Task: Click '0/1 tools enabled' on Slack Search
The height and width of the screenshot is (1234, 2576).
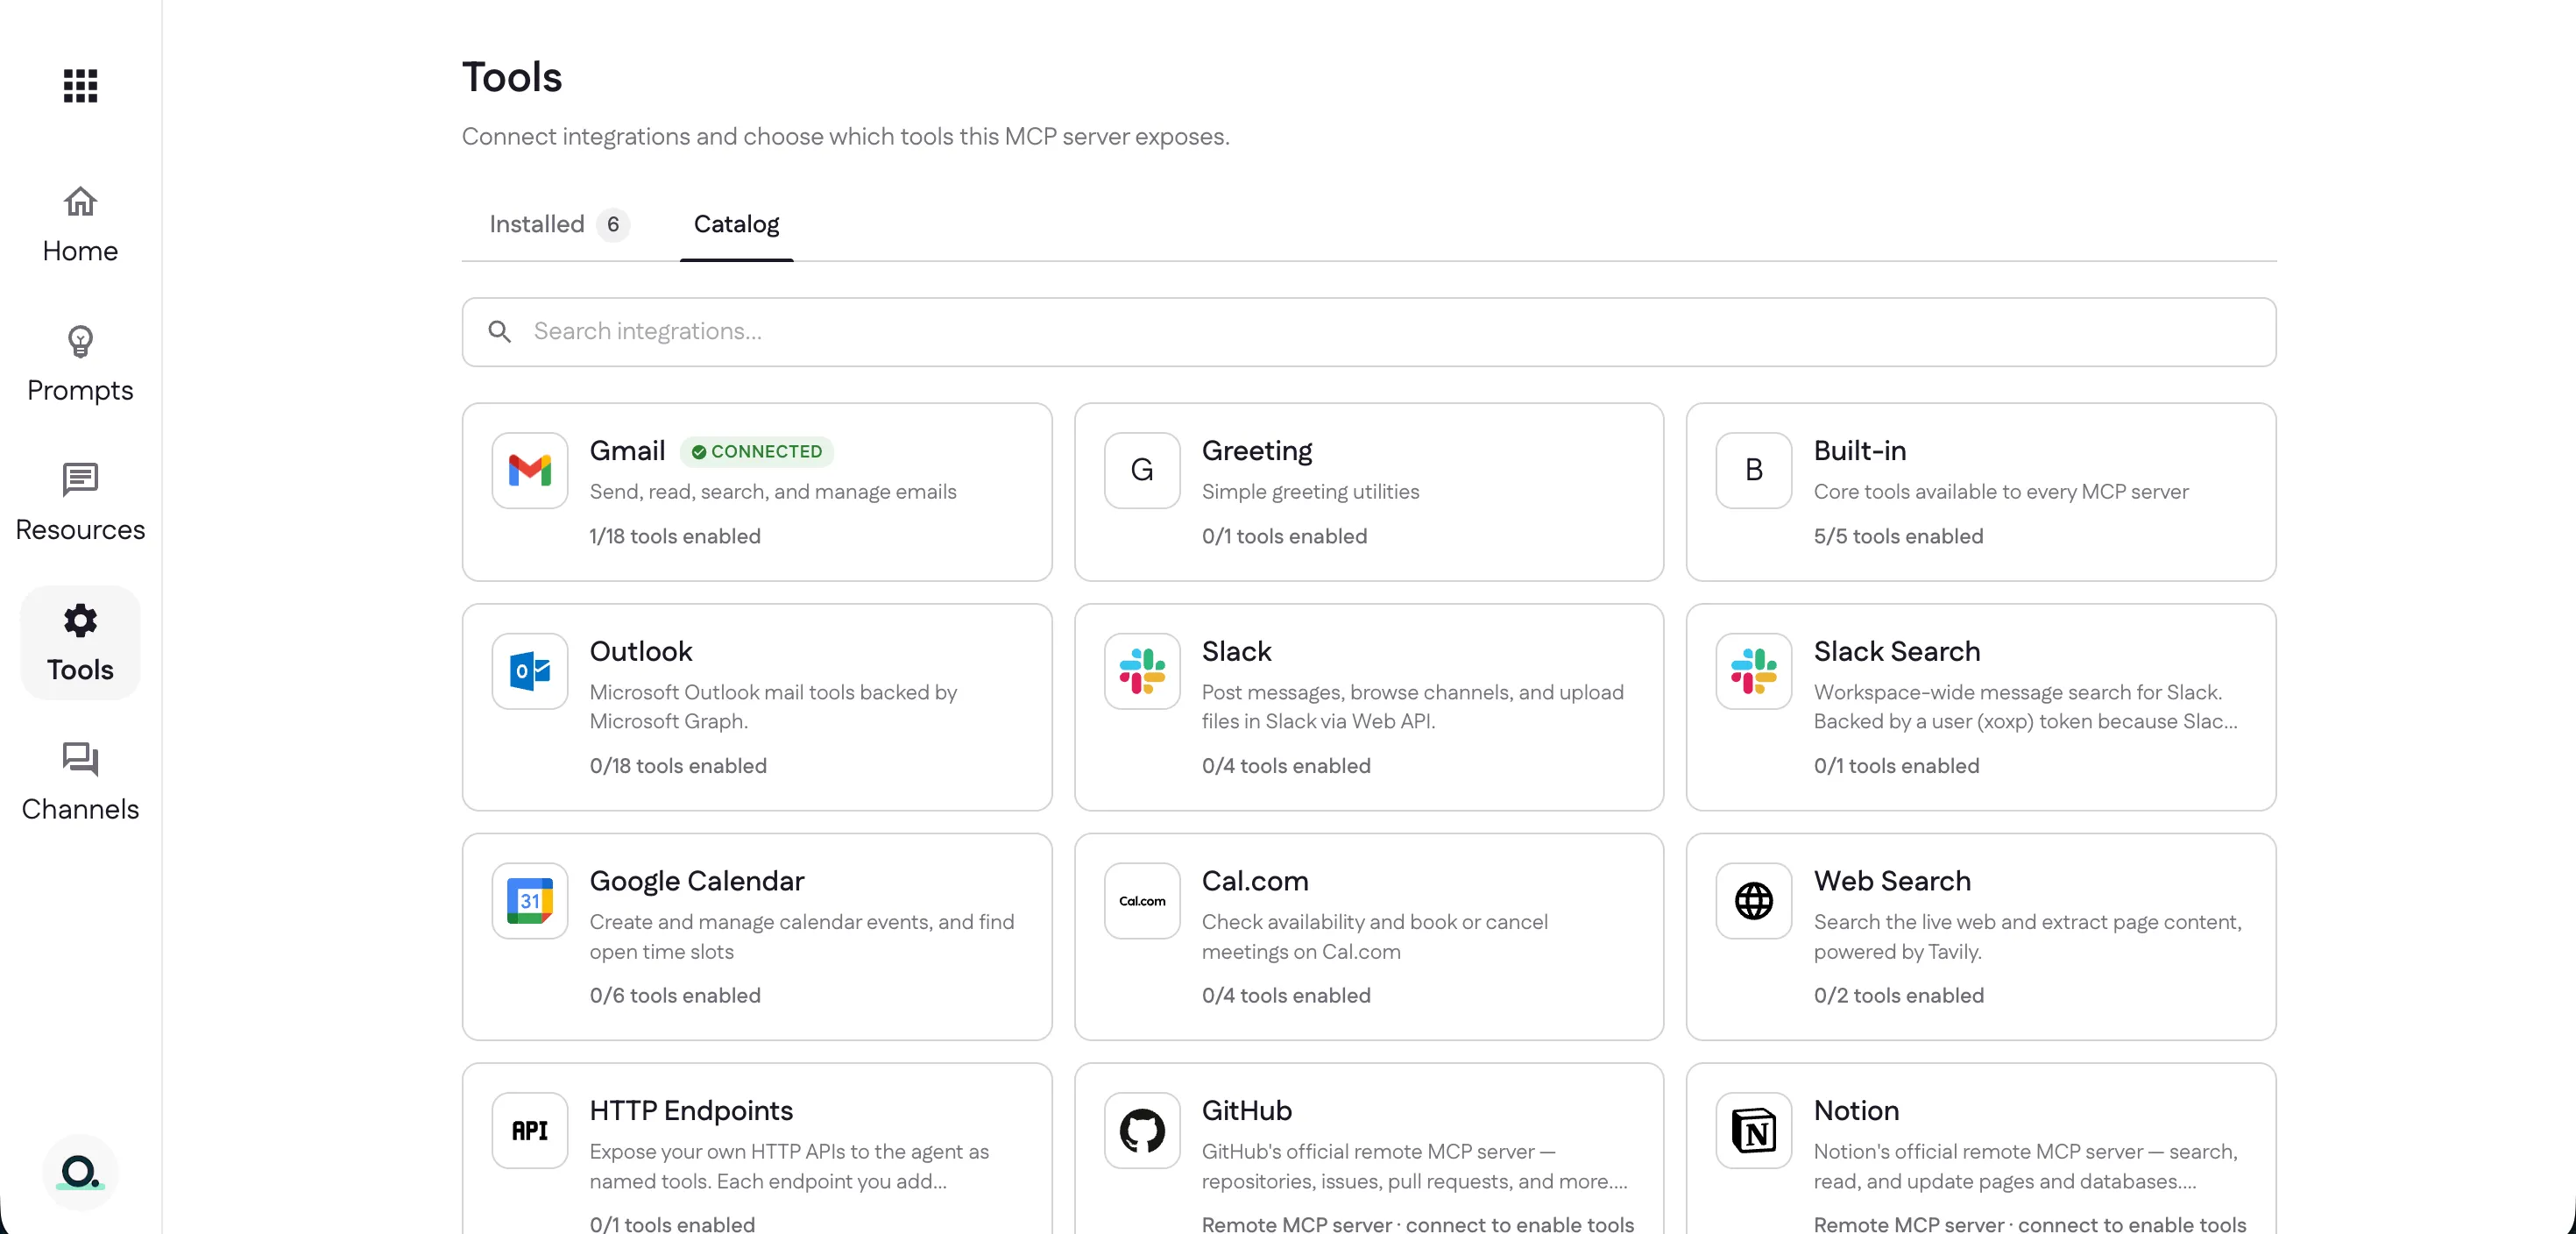Action: point(1896,766)
